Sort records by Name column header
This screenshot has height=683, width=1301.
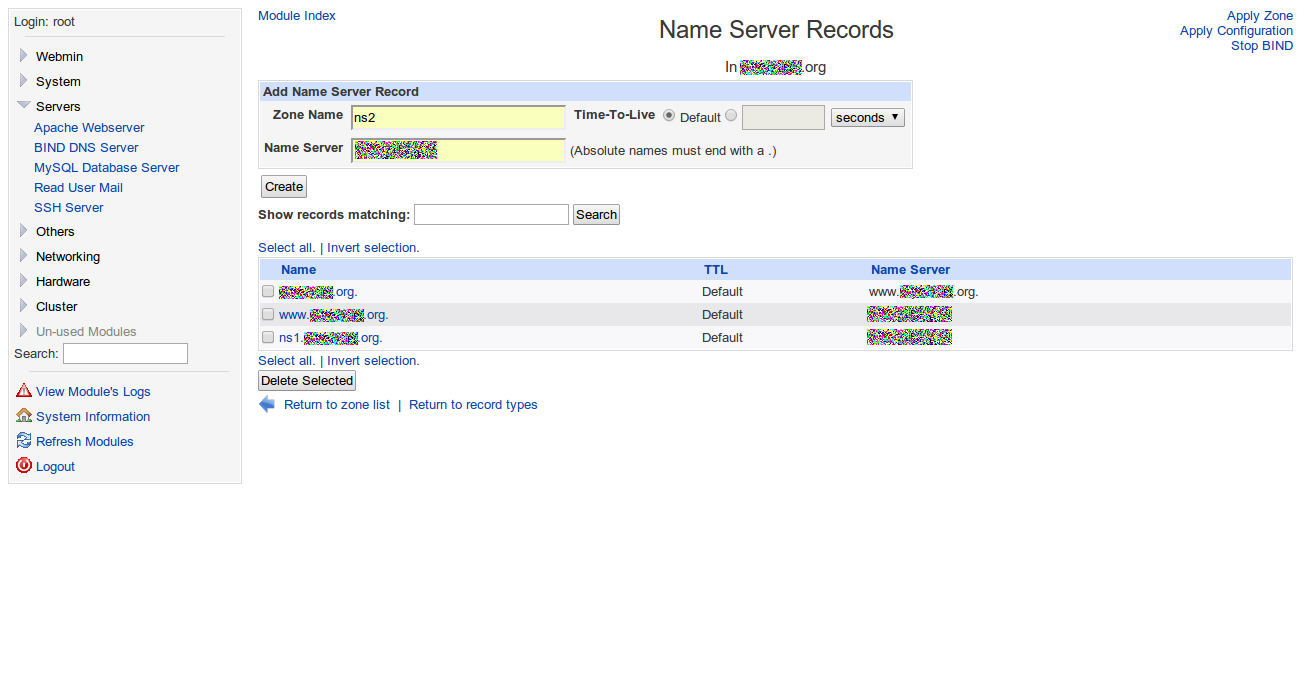(298, 270)
